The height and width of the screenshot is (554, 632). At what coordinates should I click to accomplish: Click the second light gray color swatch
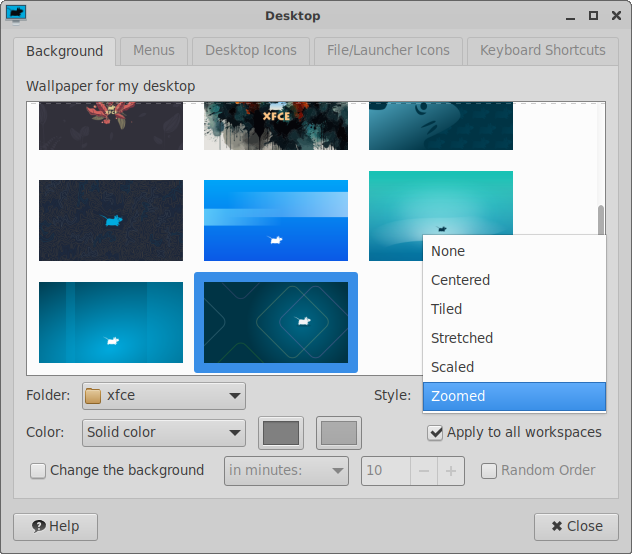339,433
